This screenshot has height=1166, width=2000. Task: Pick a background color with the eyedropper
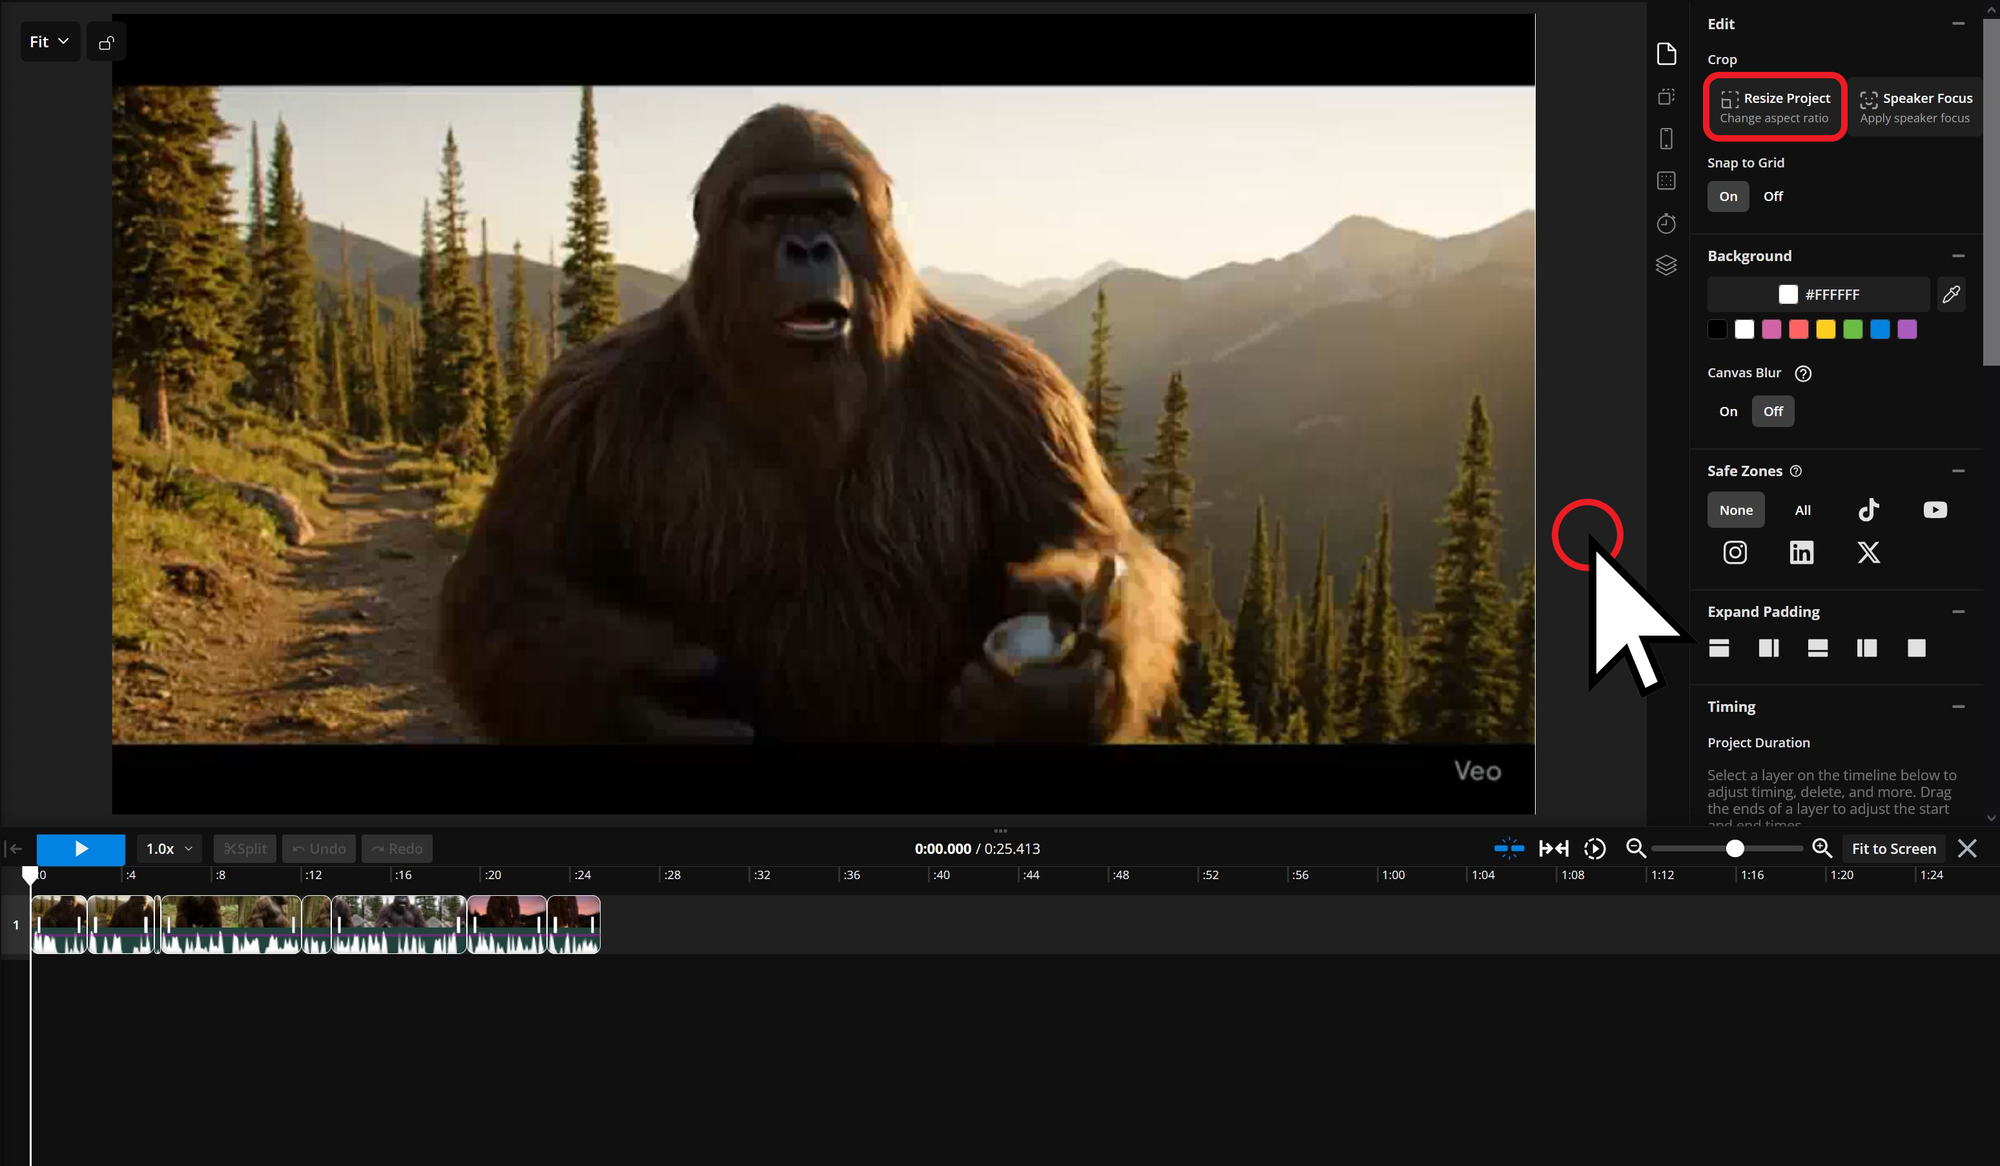[1950, 294]
